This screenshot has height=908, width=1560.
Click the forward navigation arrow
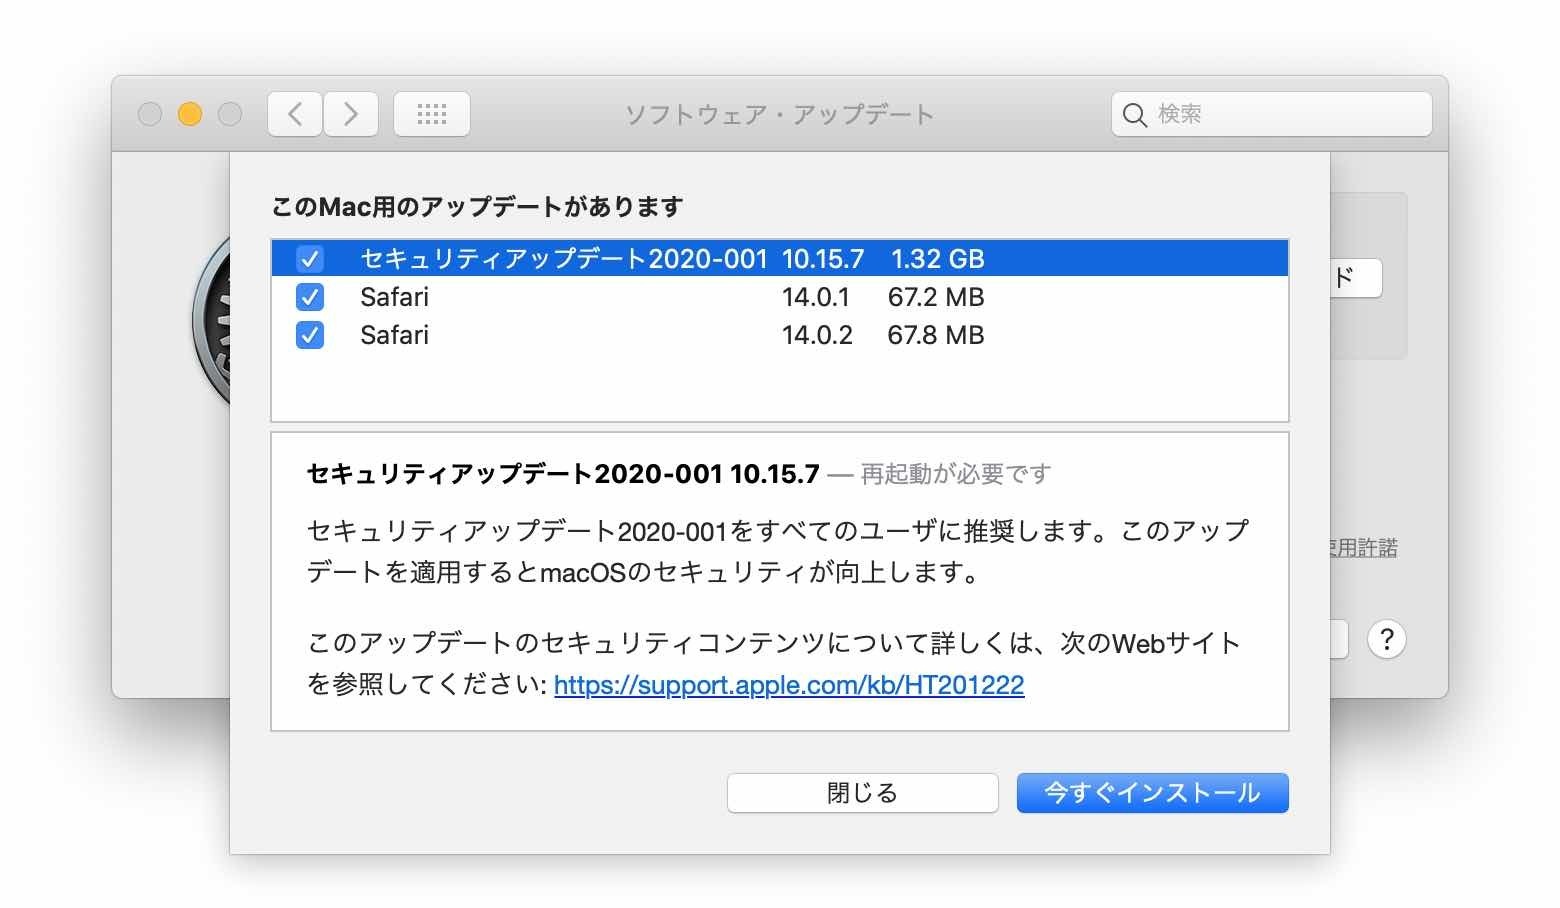pyautogui.click(x=350, y=114)
